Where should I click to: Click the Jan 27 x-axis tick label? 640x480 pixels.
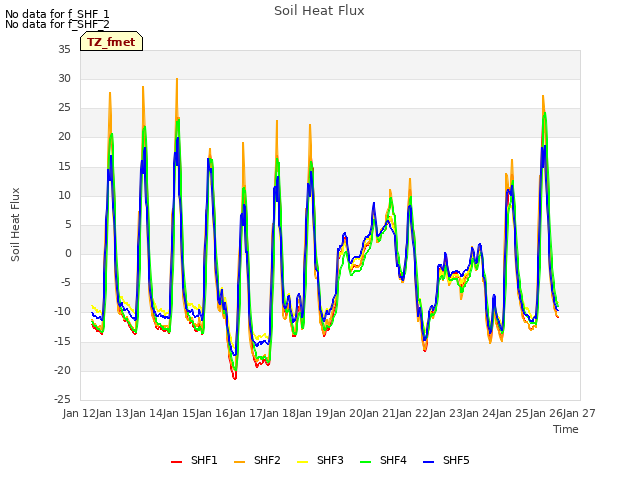click(x=579, y=413)
